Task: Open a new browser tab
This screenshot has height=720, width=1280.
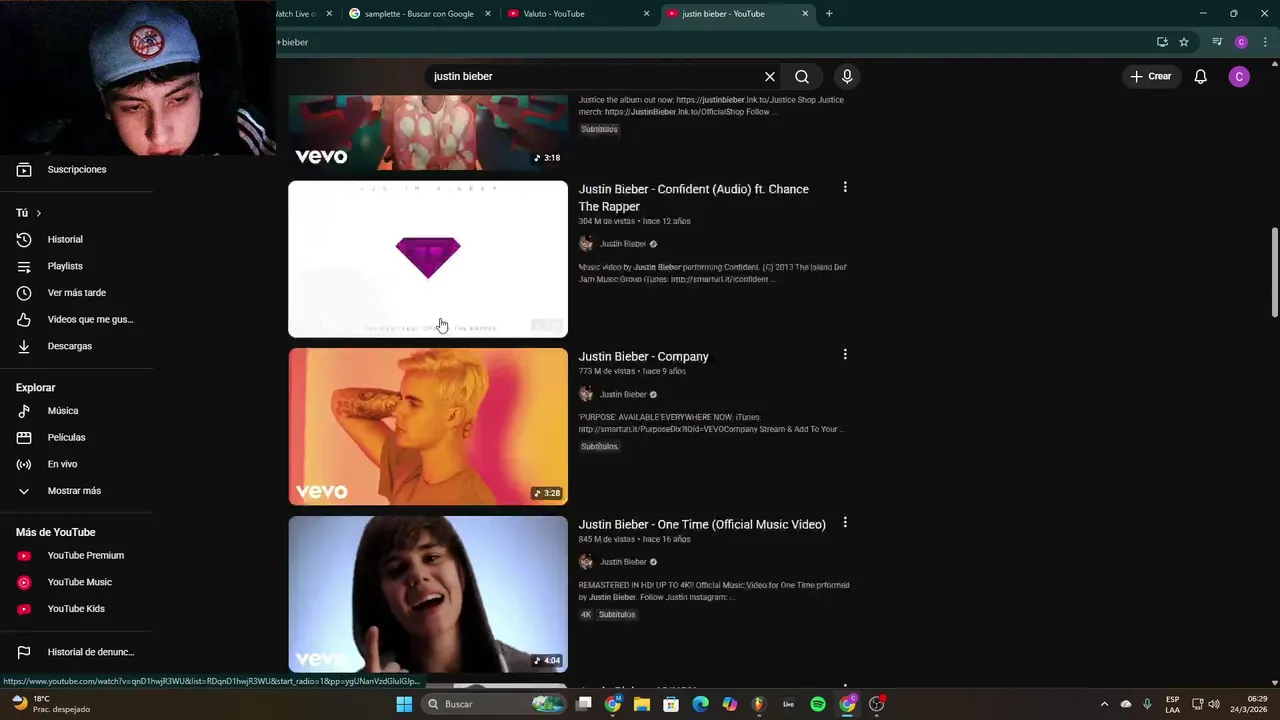Action: click(x=829, y=14)
